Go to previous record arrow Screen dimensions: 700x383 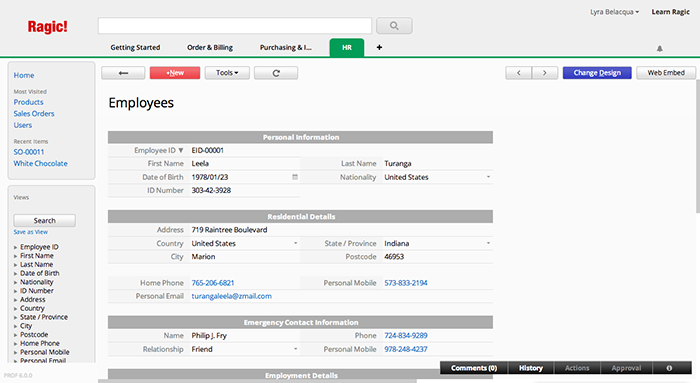[x=518, y=73]
